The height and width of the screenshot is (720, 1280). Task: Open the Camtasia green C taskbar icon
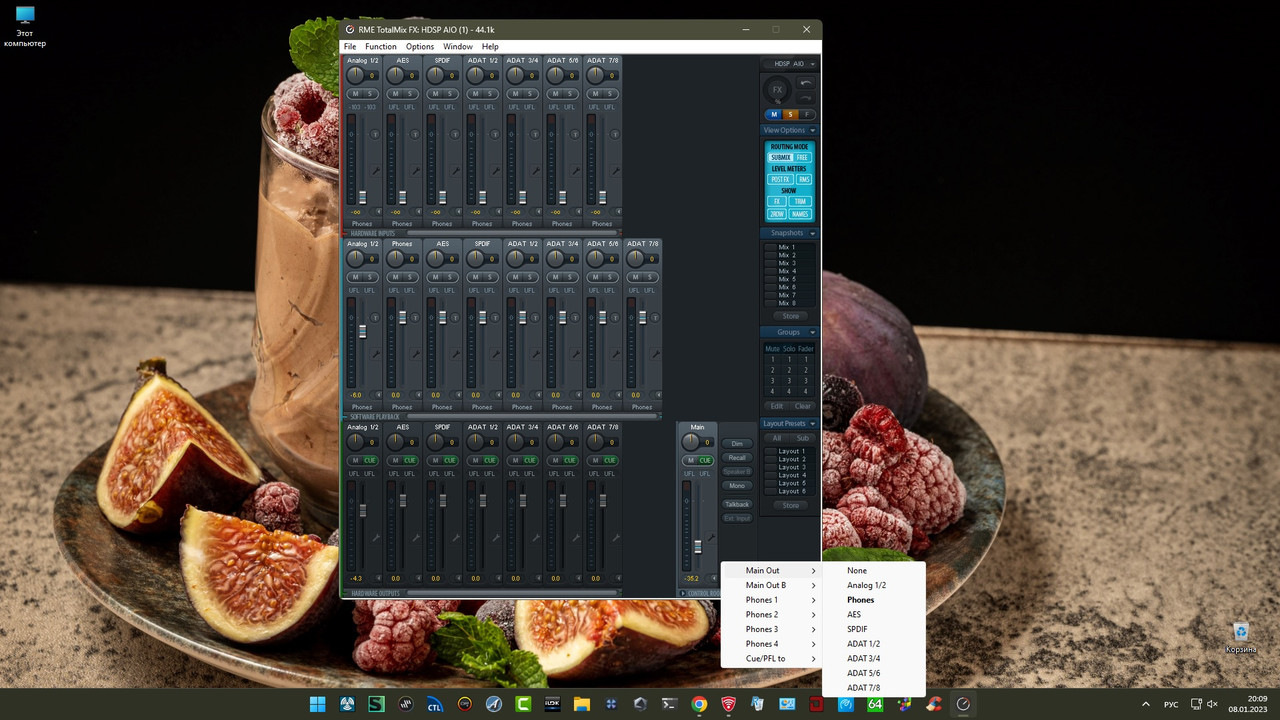coord(522,704)
